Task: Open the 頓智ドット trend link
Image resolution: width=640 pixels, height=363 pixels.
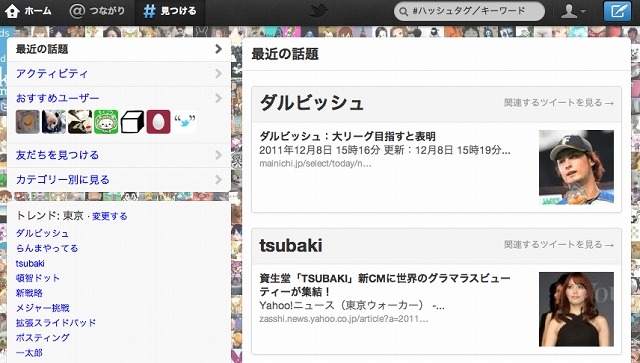Action: (x=38, y=278)
